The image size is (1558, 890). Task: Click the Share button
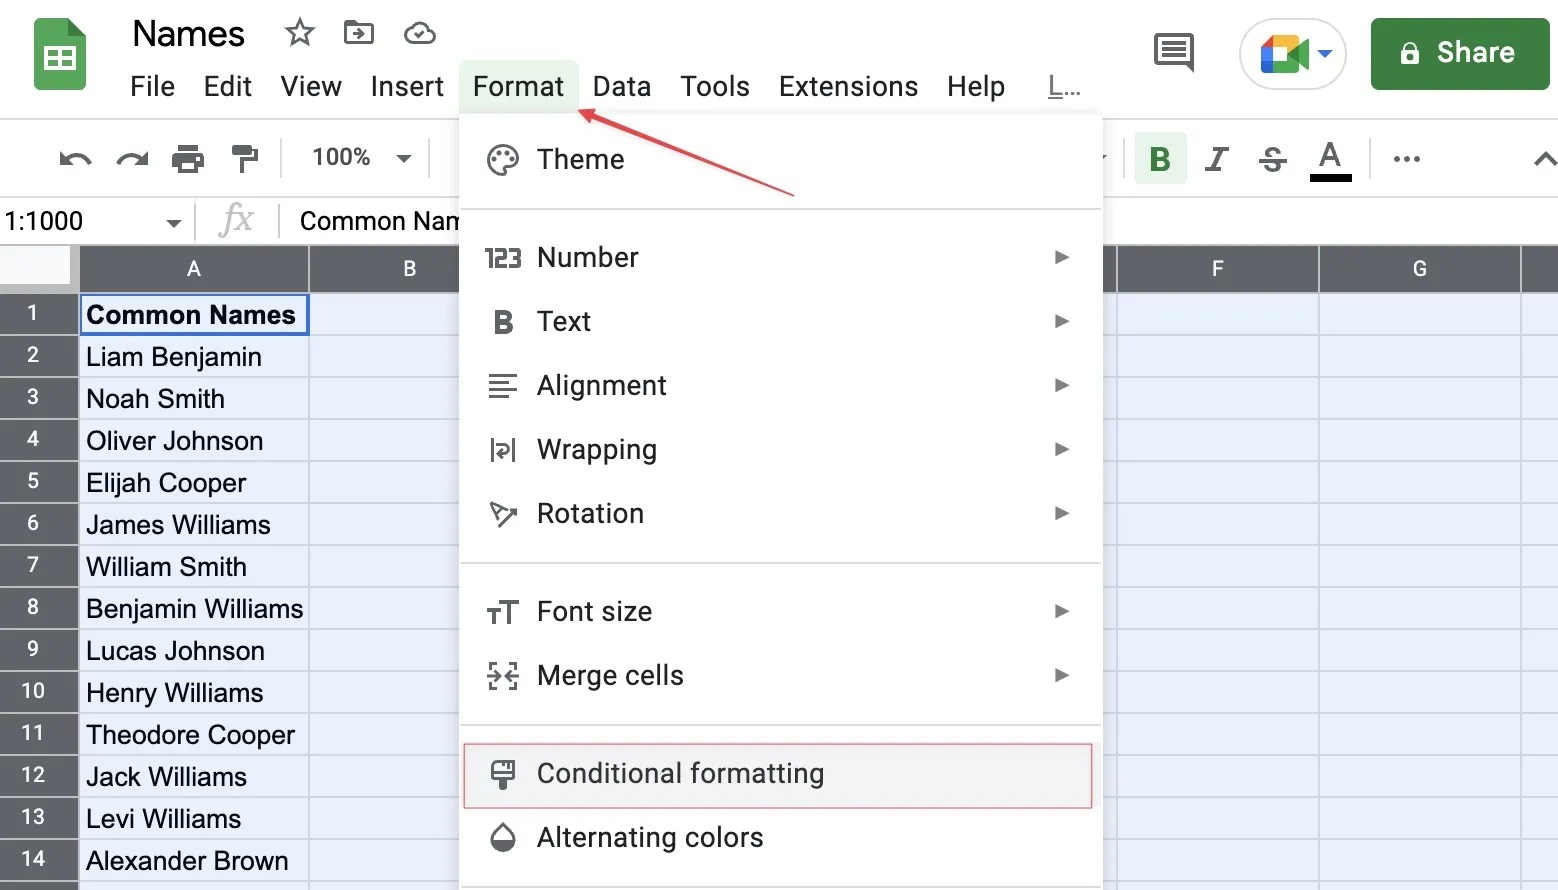pos(1459,53)
